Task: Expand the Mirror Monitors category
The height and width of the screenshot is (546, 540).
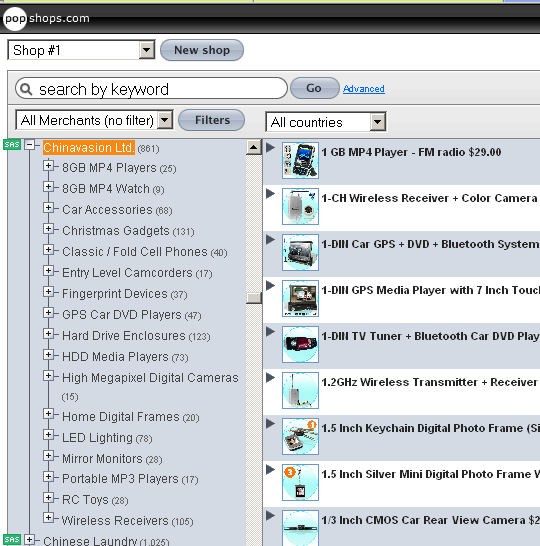Action: [x=48, y=455]
